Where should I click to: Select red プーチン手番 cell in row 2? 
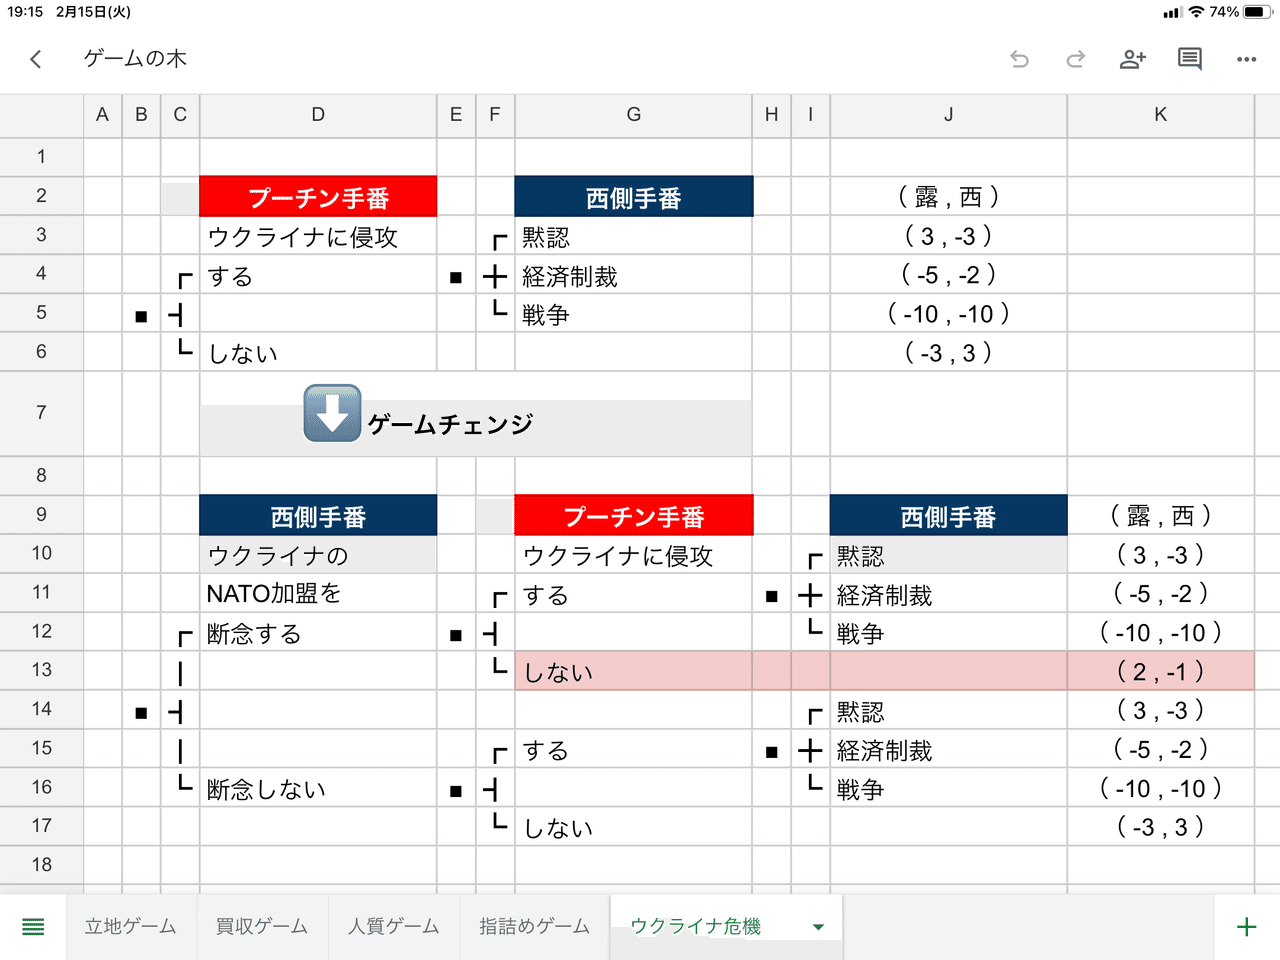pyautogui.click(x=318, y=197)
